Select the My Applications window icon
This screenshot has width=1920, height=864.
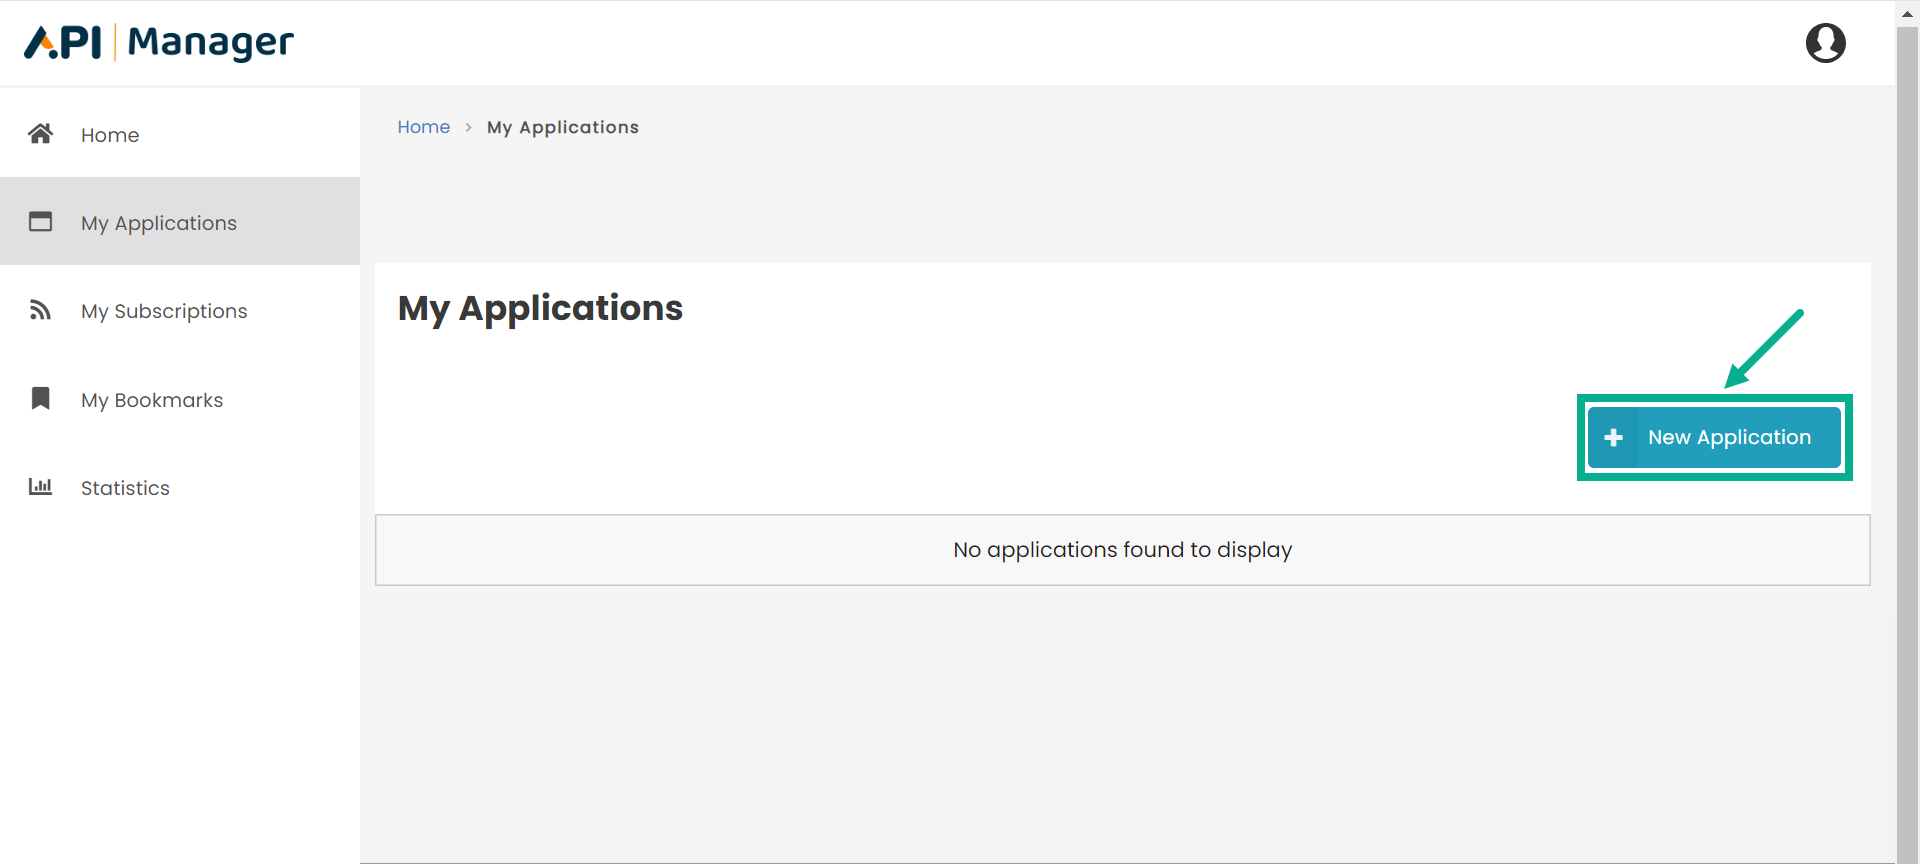pos(40,221)
